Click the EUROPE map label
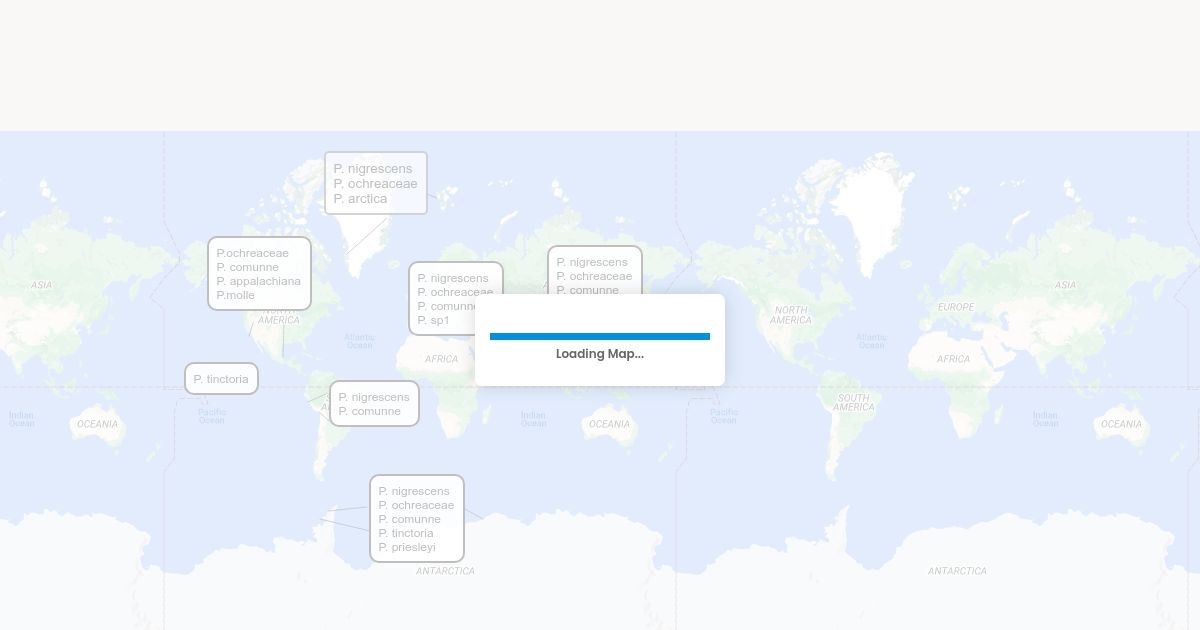Screen dimensions: 1200x630 [x=955, y=307]
